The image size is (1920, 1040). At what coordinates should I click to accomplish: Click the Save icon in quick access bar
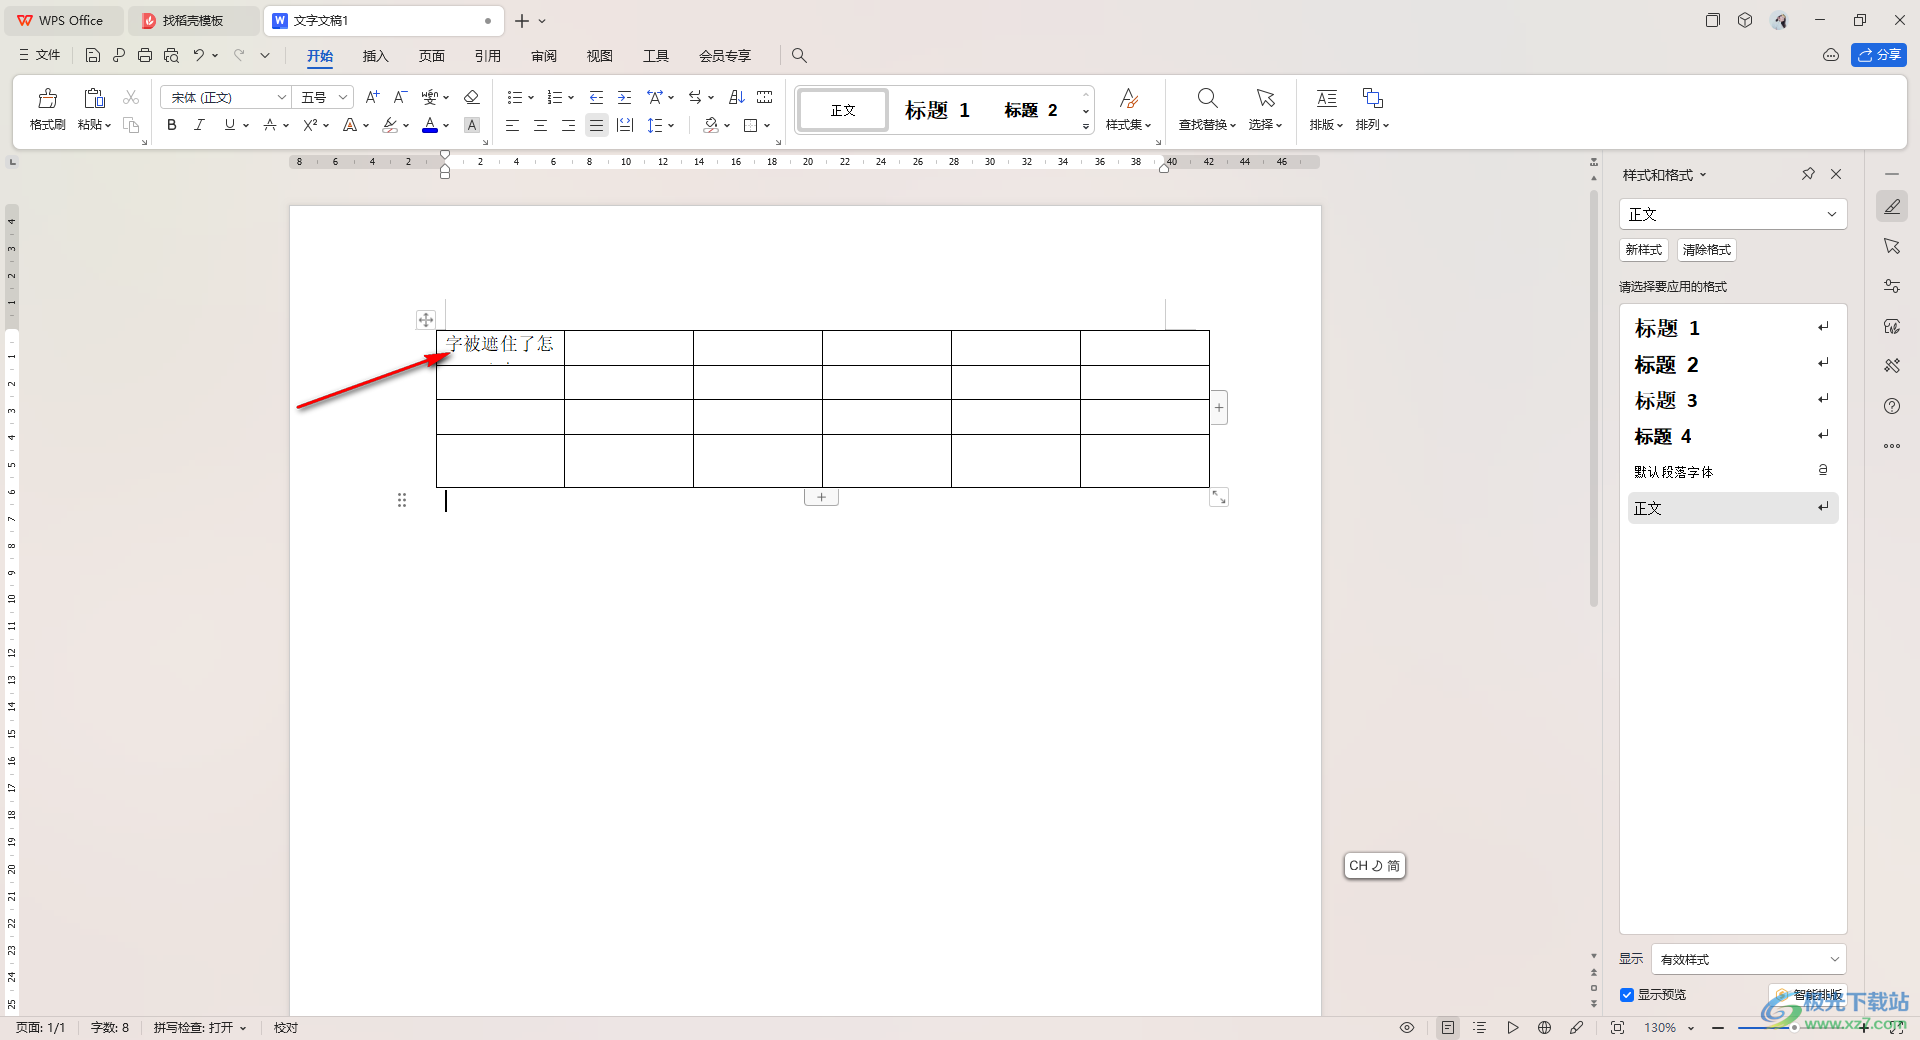[93, 55]
